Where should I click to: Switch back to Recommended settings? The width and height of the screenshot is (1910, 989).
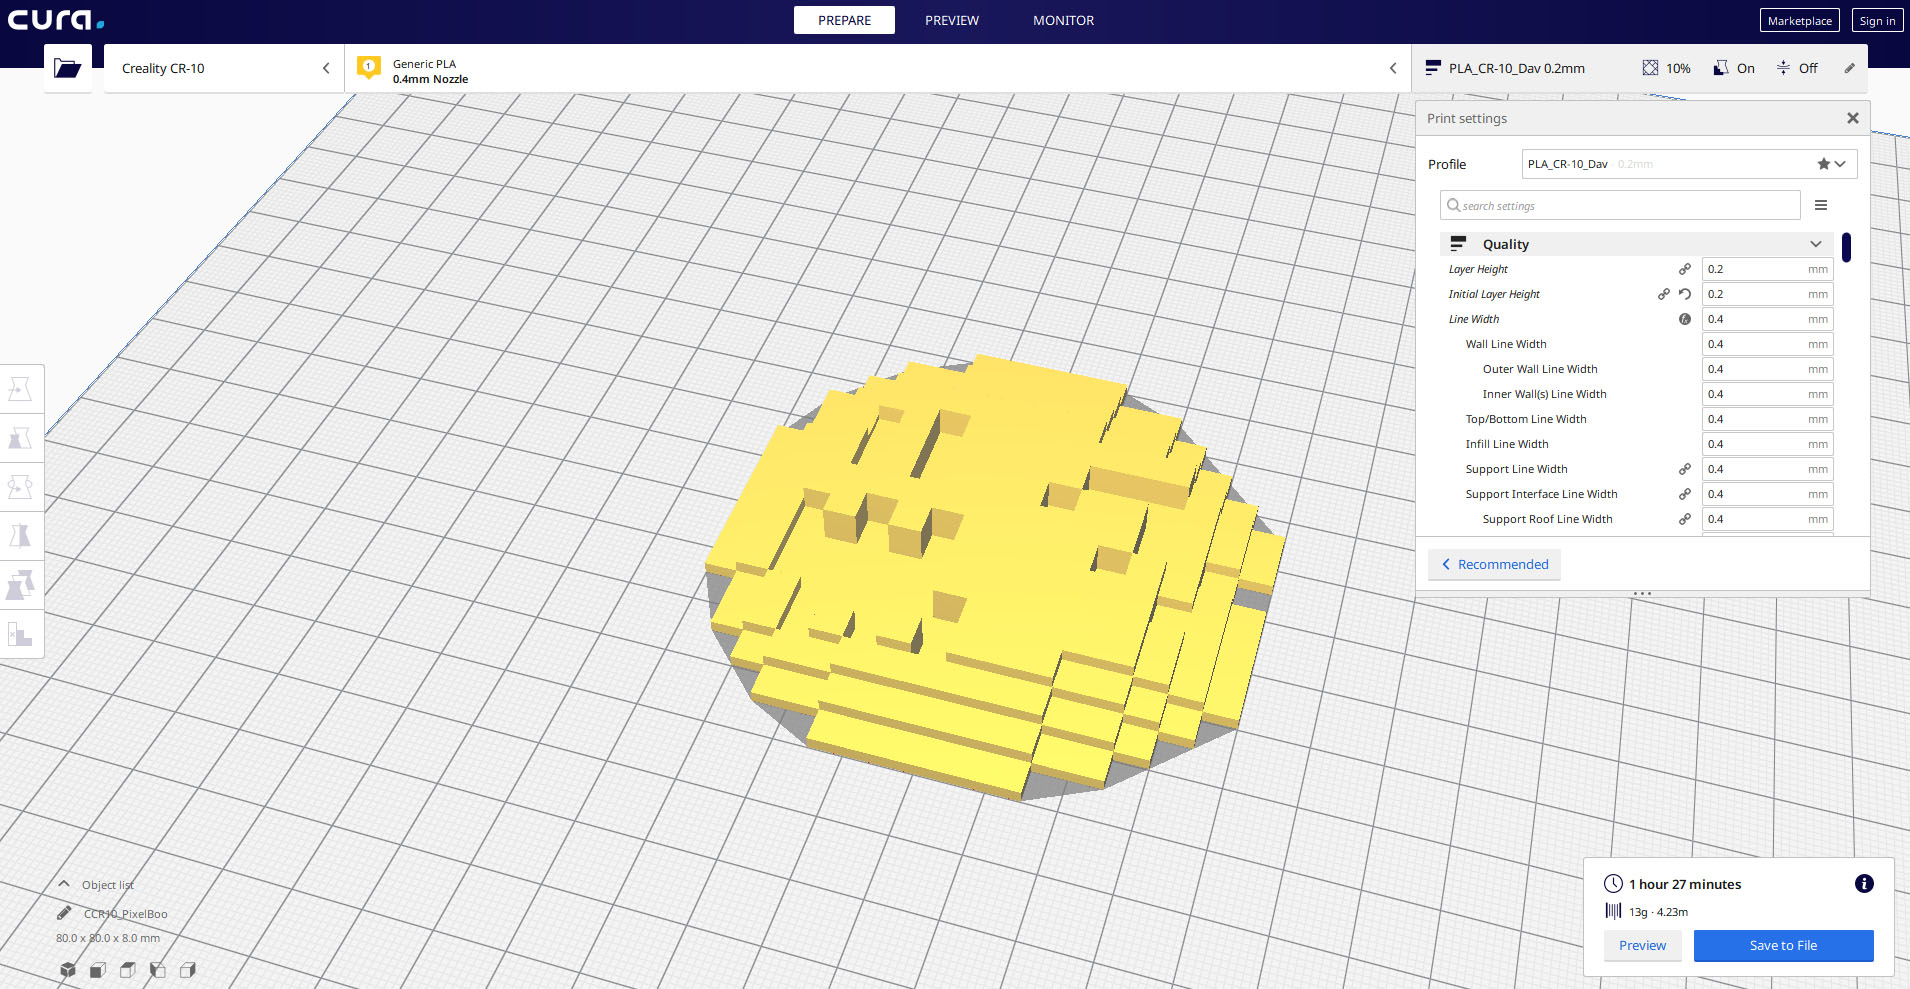coord(1494,564)
